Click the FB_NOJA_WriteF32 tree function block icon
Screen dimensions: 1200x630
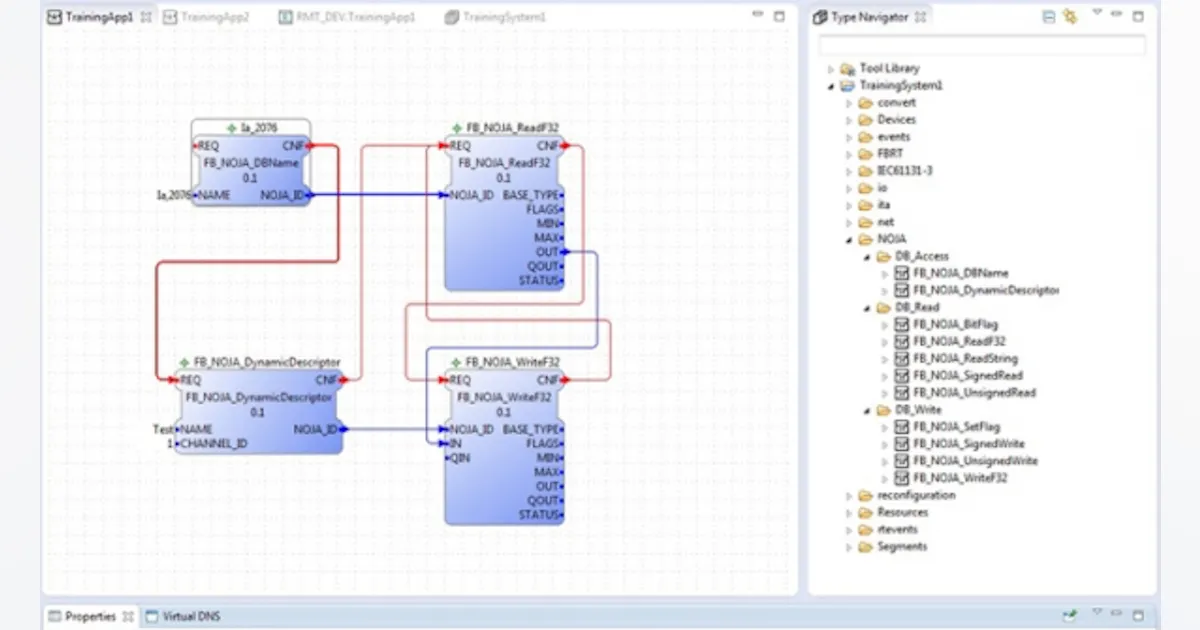click(902, 478)
